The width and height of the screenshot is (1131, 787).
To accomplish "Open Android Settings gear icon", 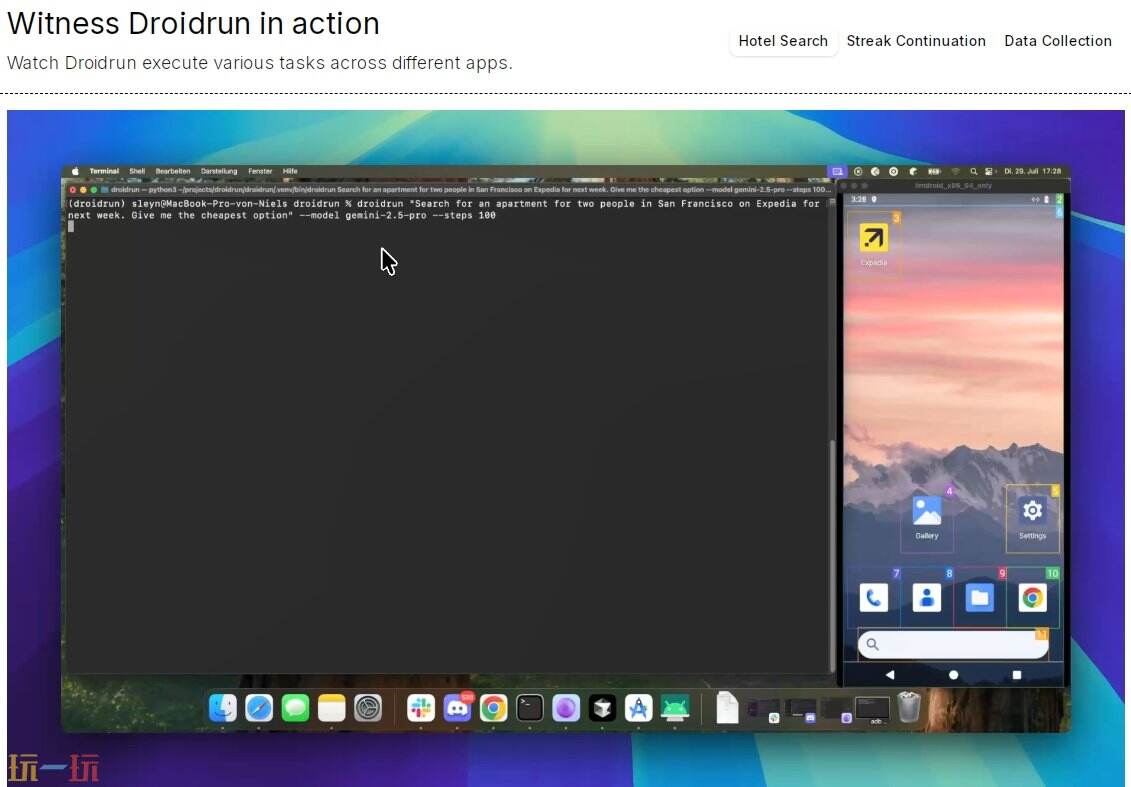I will 1032,511.
